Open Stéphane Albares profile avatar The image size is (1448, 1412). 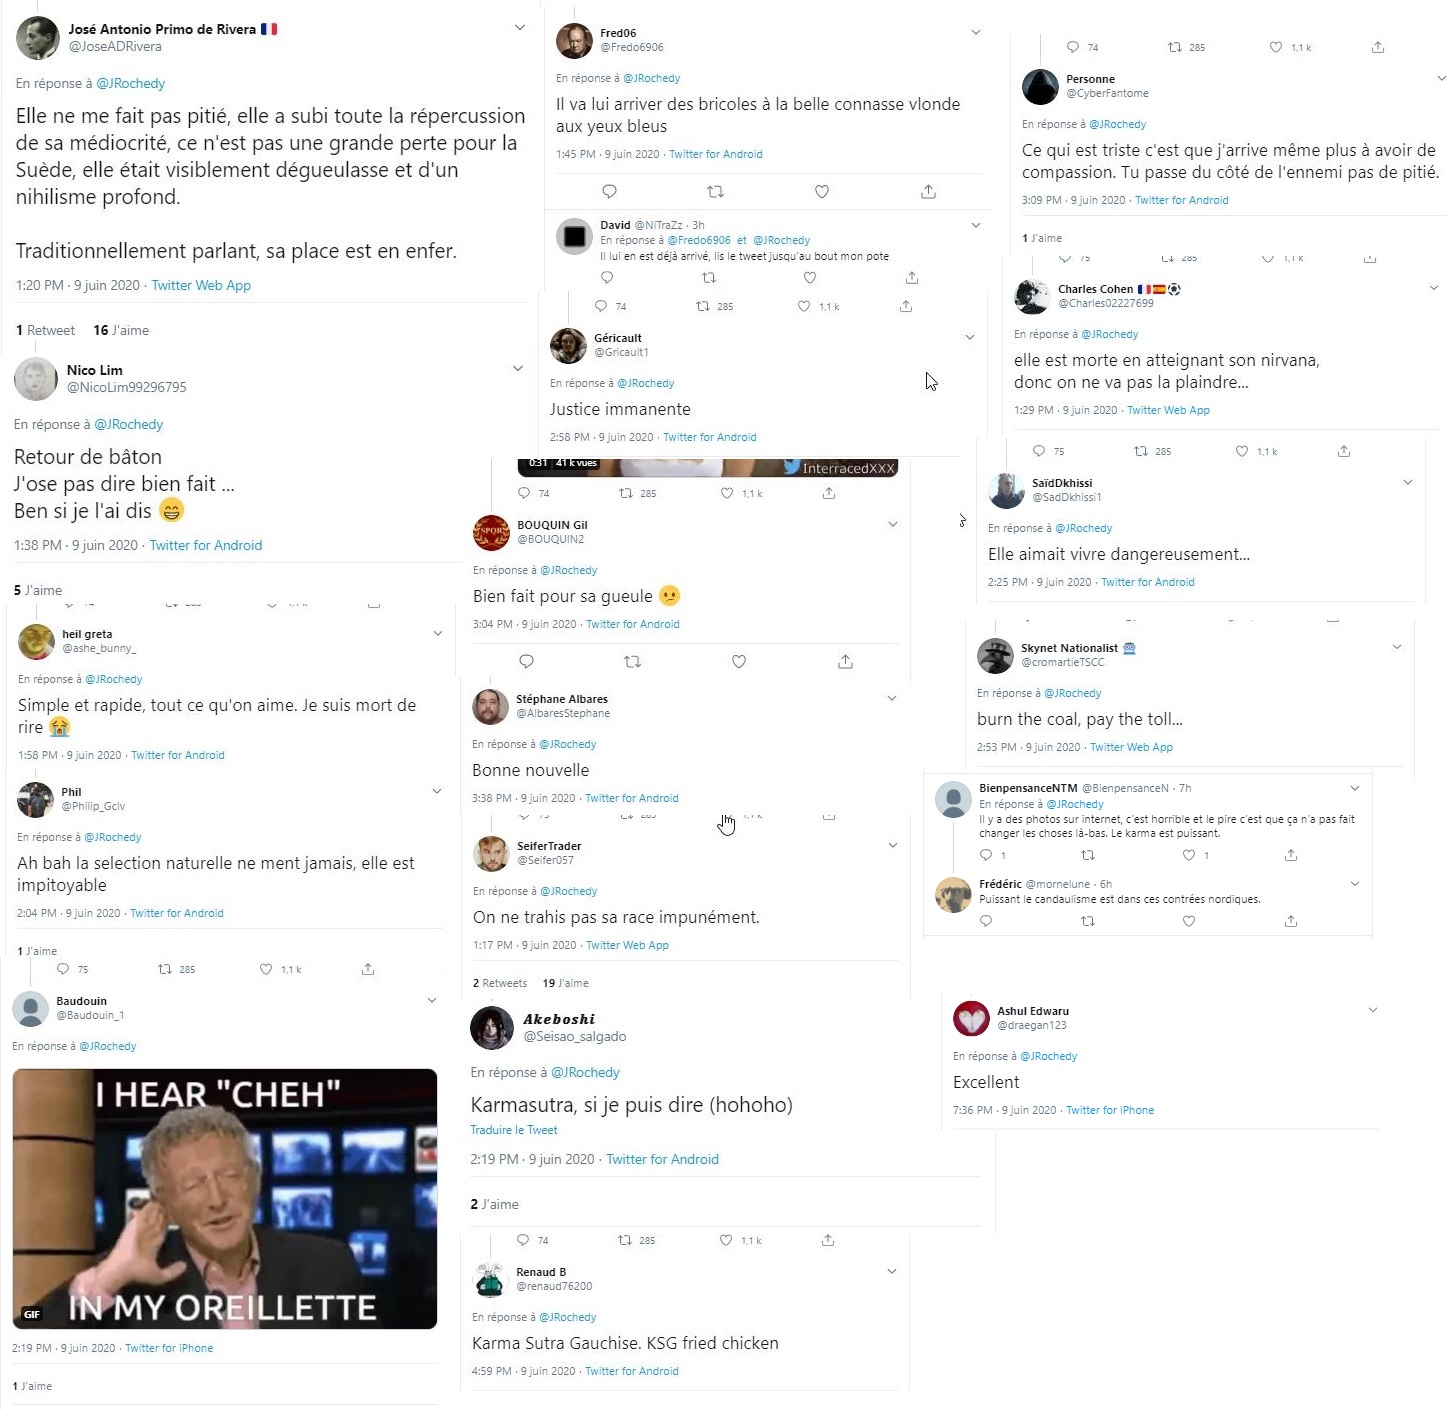click(x=490, y=707)
